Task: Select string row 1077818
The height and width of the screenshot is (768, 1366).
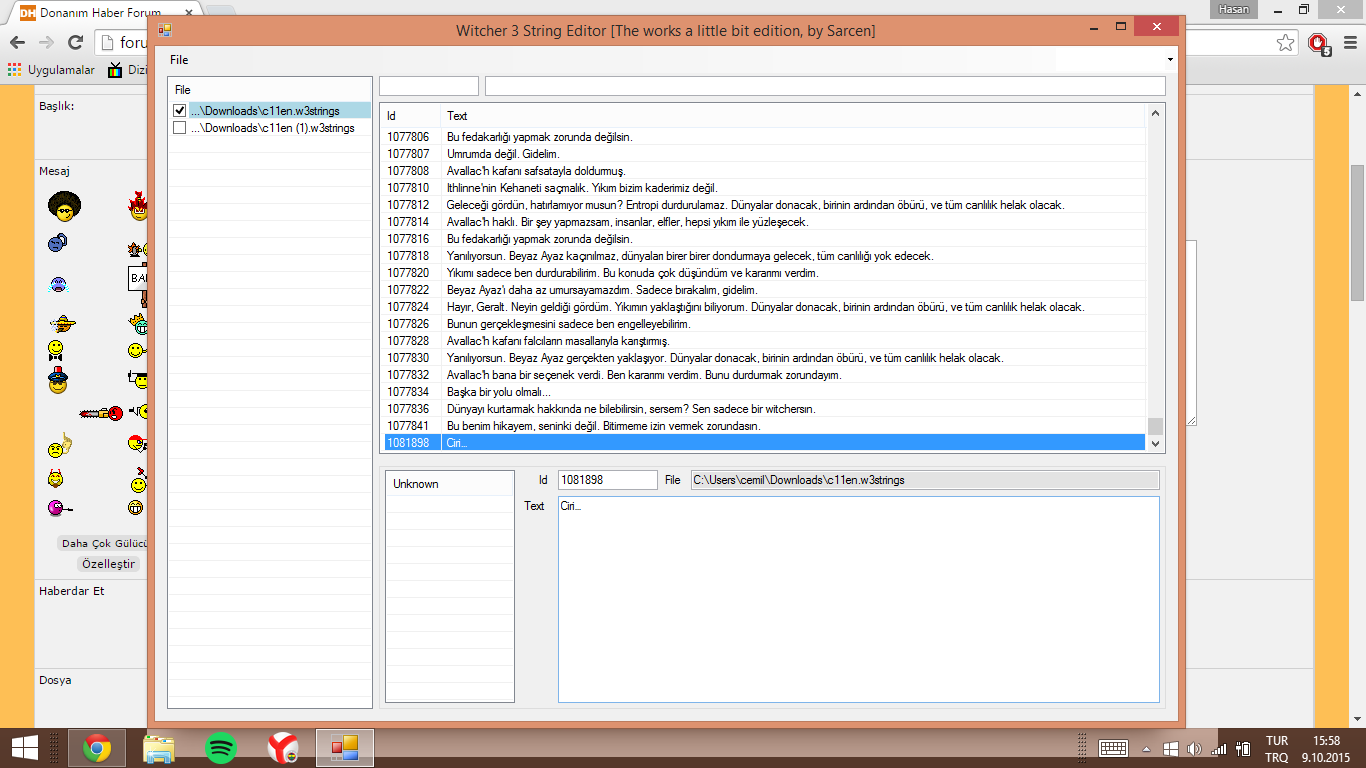Action: click(x=765, y=256)
